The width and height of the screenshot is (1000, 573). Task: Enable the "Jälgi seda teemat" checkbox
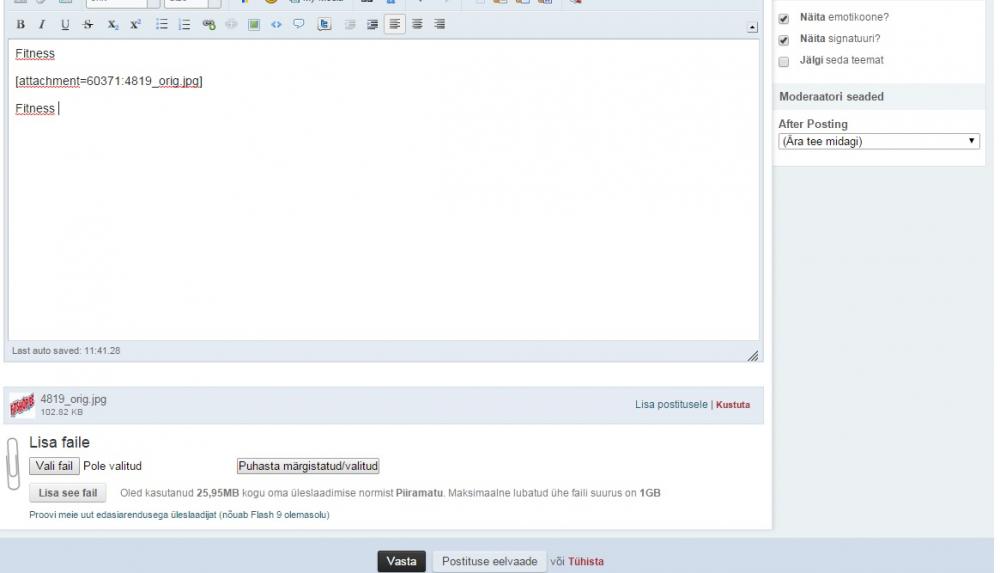tap(784, 61)
